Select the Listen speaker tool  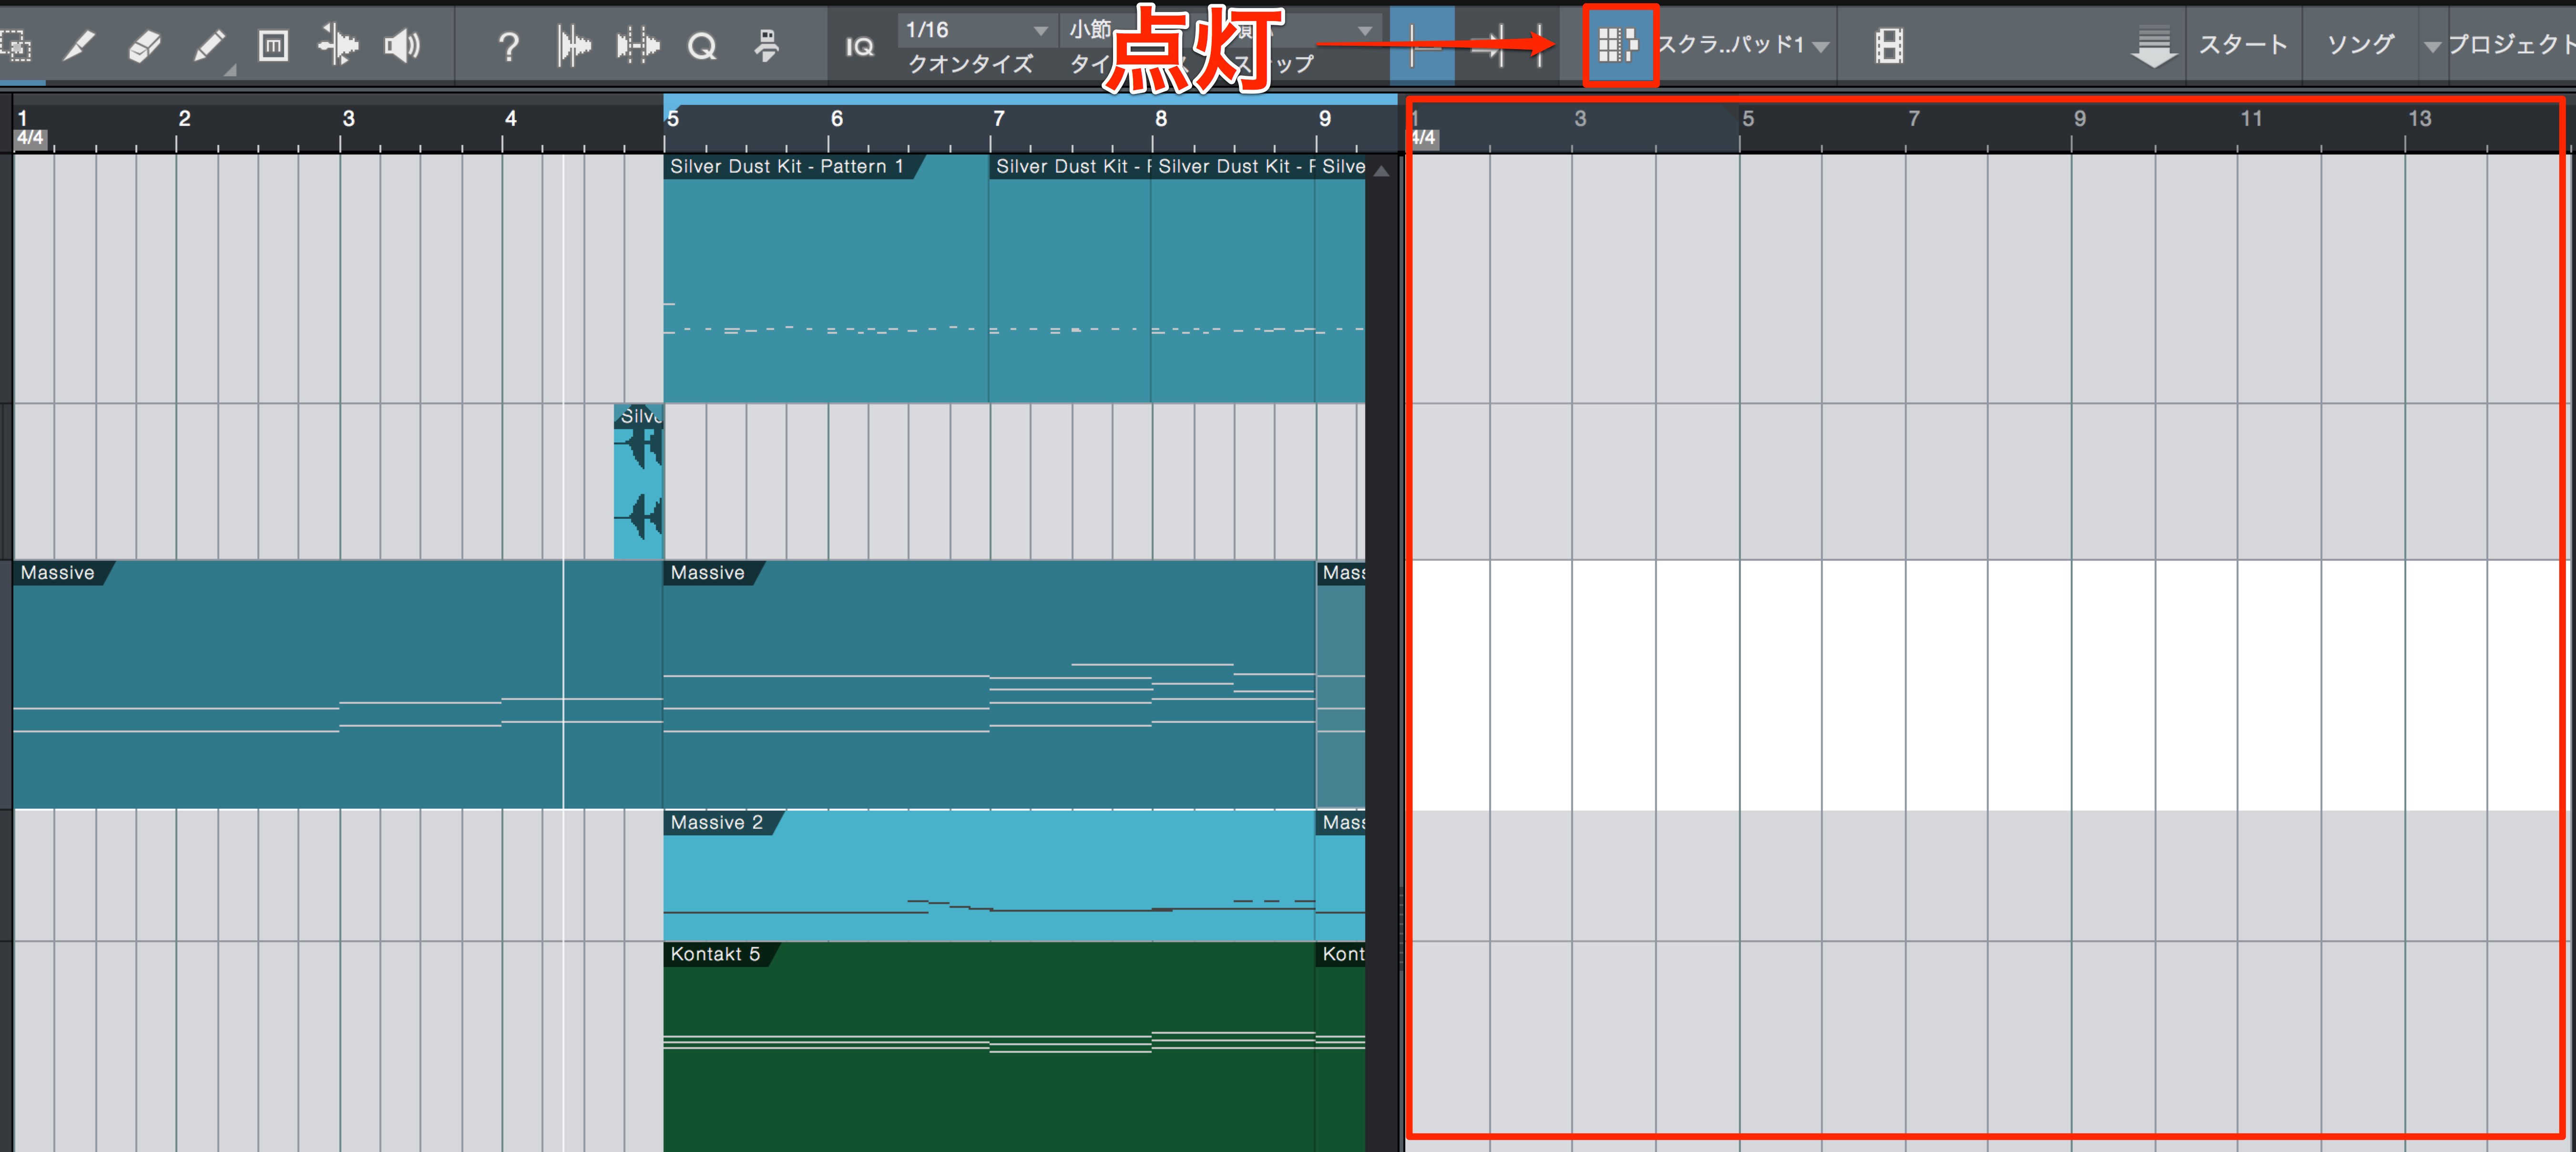pos(402,46)
